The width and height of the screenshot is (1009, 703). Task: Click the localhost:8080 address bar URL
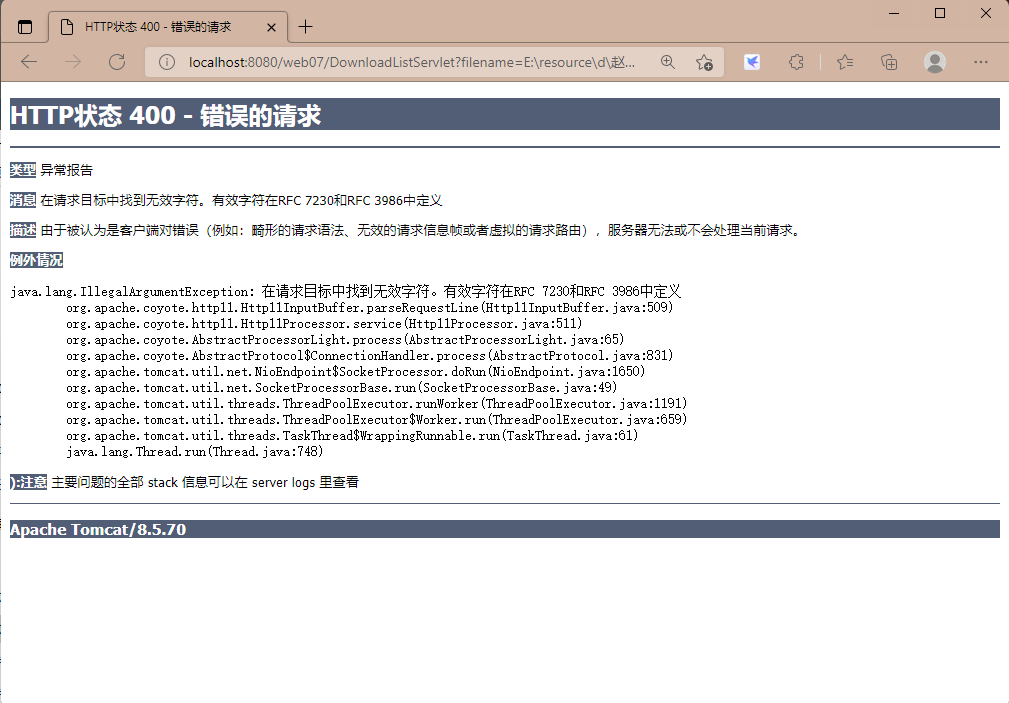point(412,62)
